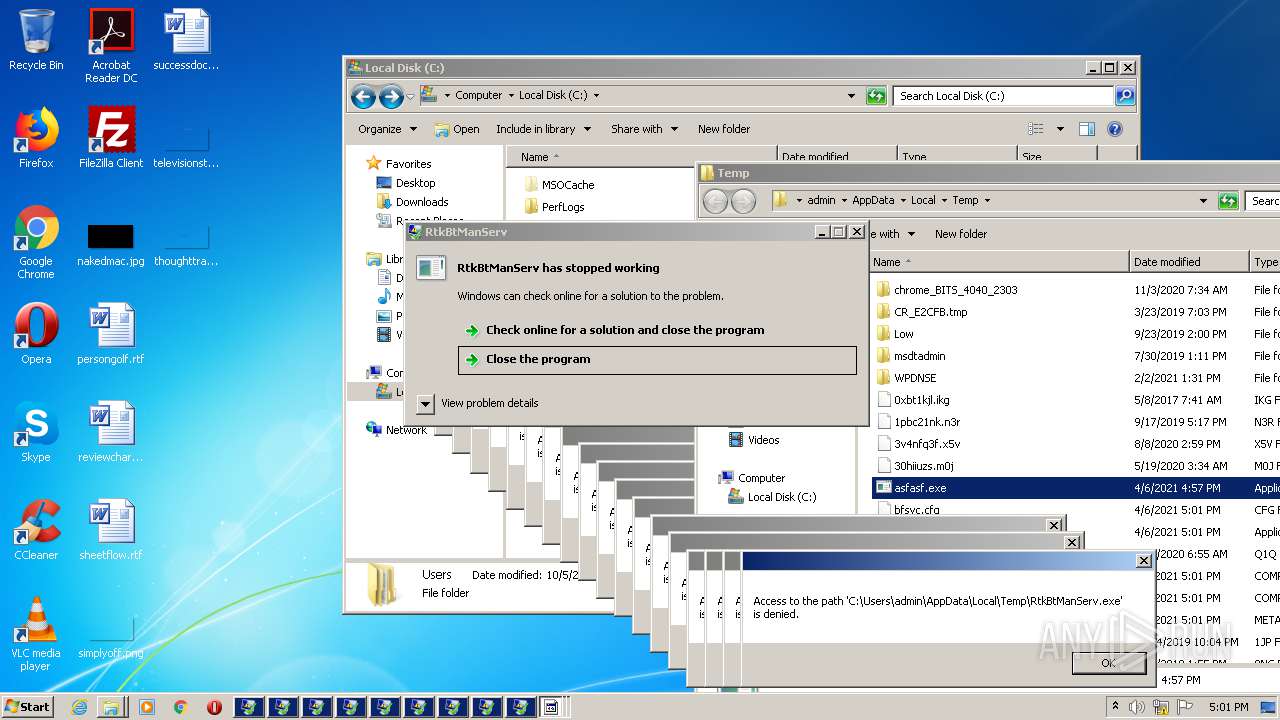Open Help icon in Local Disk toolbar
This screenshot has width=1280, height=720.
tap(1115, 129)
